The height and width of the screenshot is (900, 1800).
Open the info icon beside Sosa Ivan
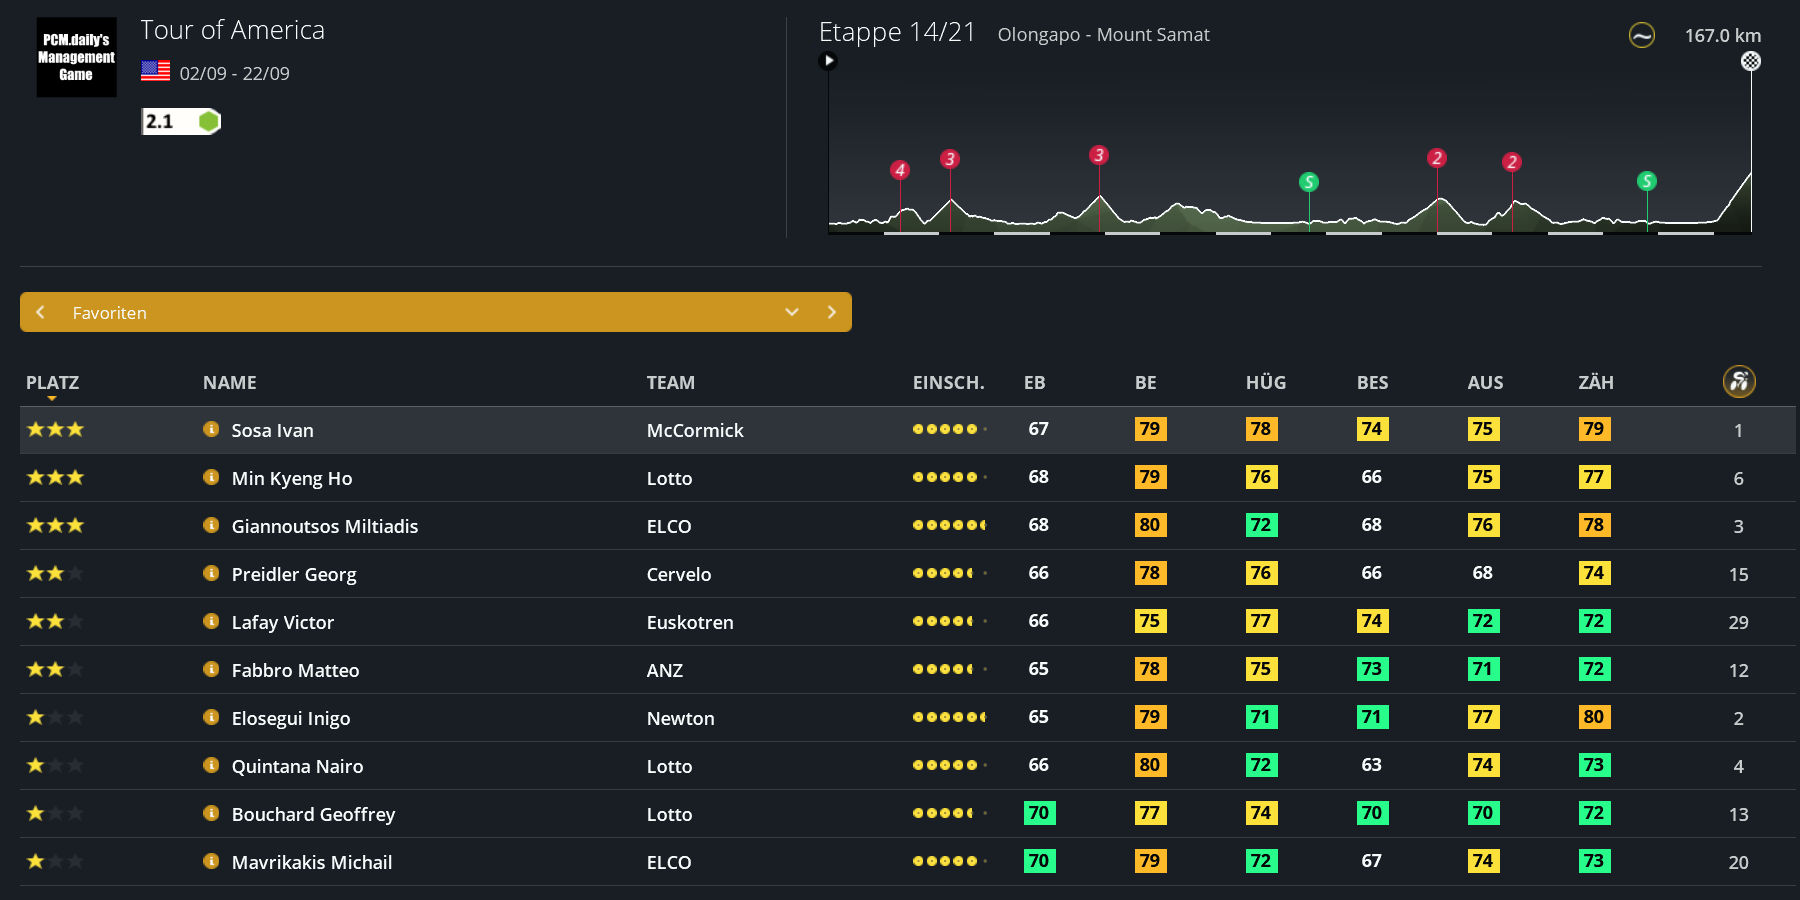[x=211, y=429]
